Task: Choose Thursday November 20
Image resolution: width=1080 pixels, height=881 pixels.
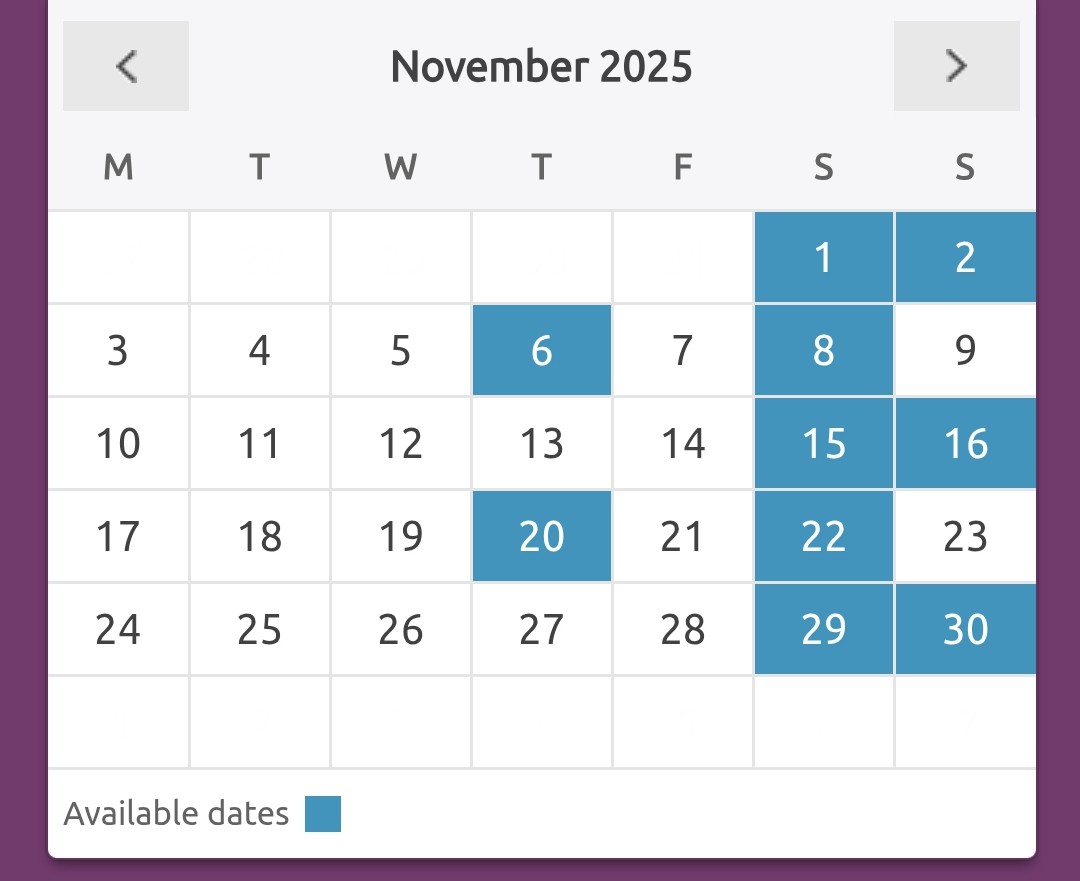Action: (x=542, y=537)
